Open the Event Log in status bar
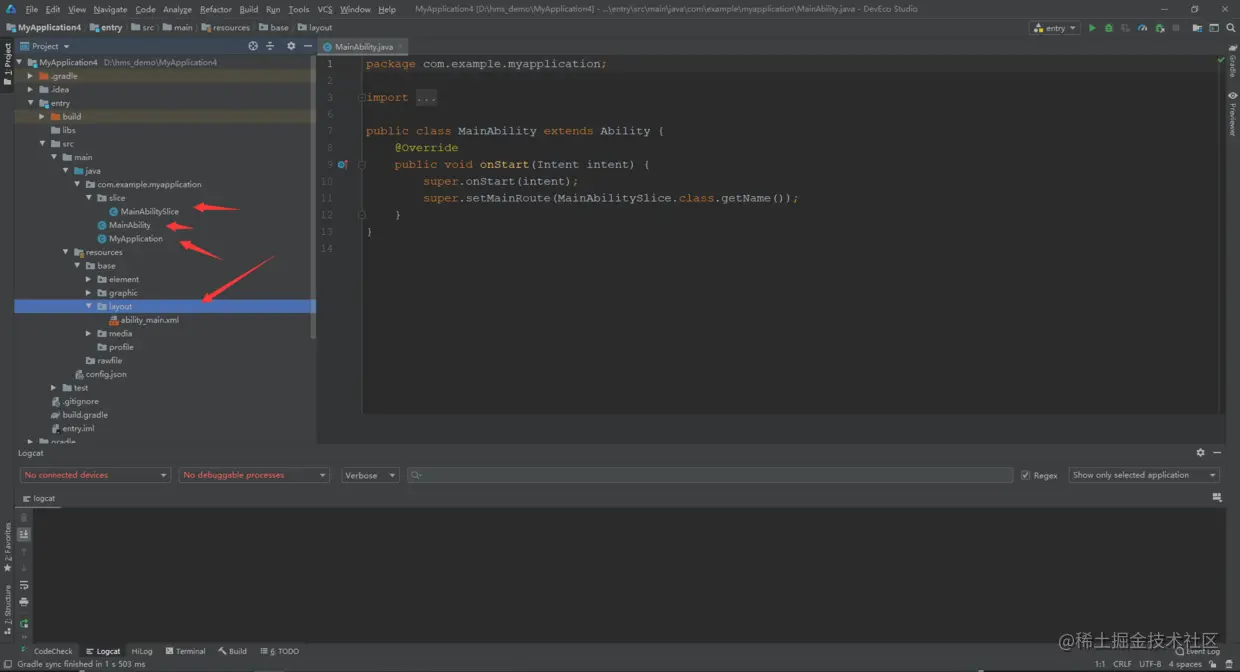The width and height of the screenshot is (1240, 672). 1198,651
